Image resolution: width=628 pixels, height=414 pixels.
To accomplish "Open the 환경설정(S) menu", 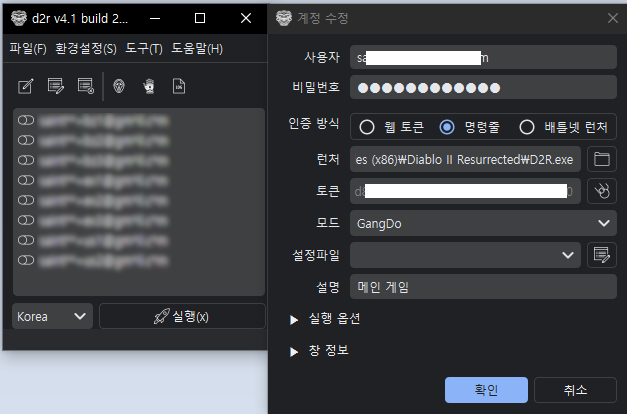I will coord(86,49).
